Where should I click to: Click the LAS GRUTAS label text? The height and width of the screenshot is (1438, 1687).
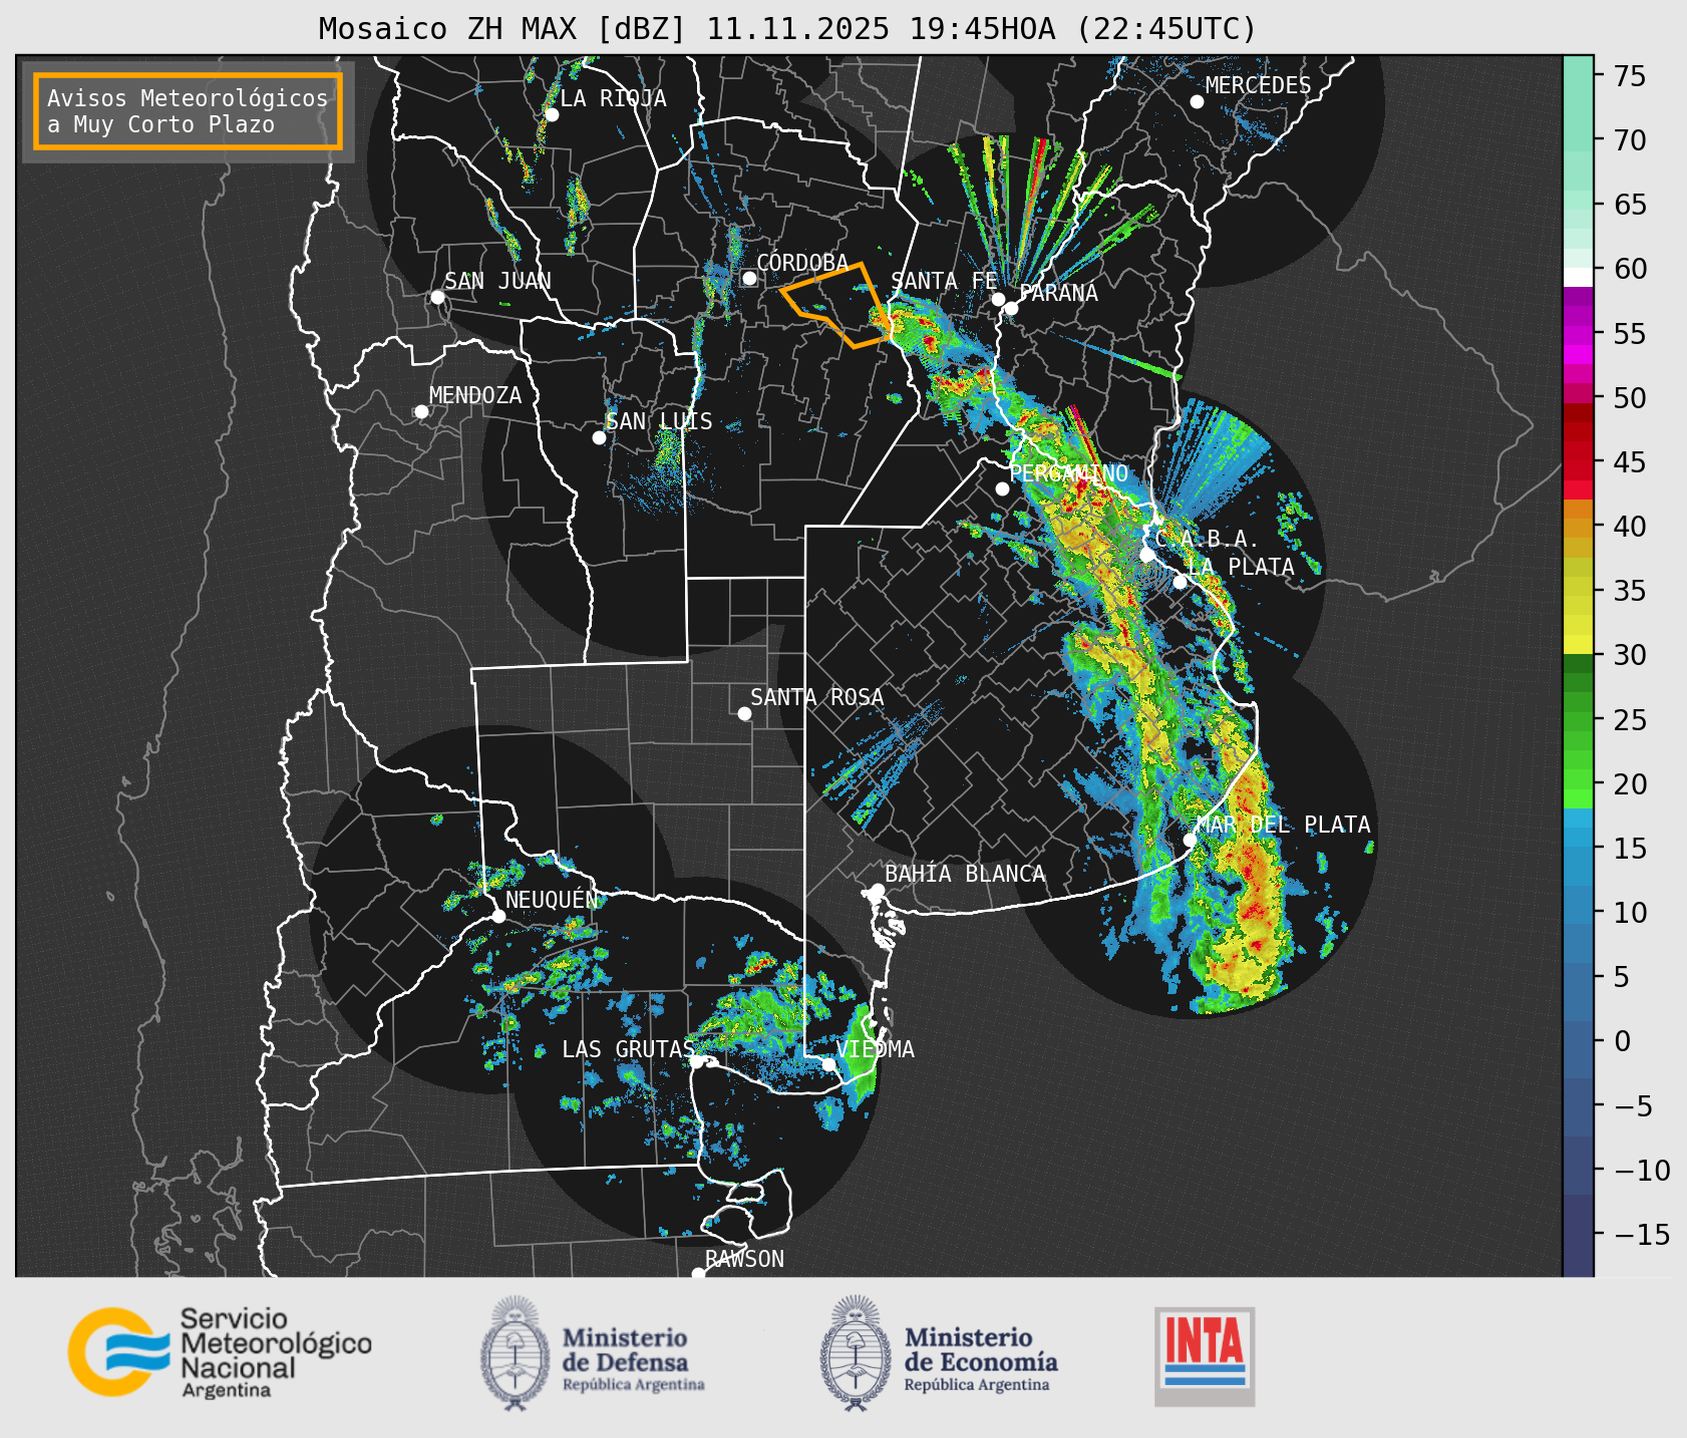628,1049
